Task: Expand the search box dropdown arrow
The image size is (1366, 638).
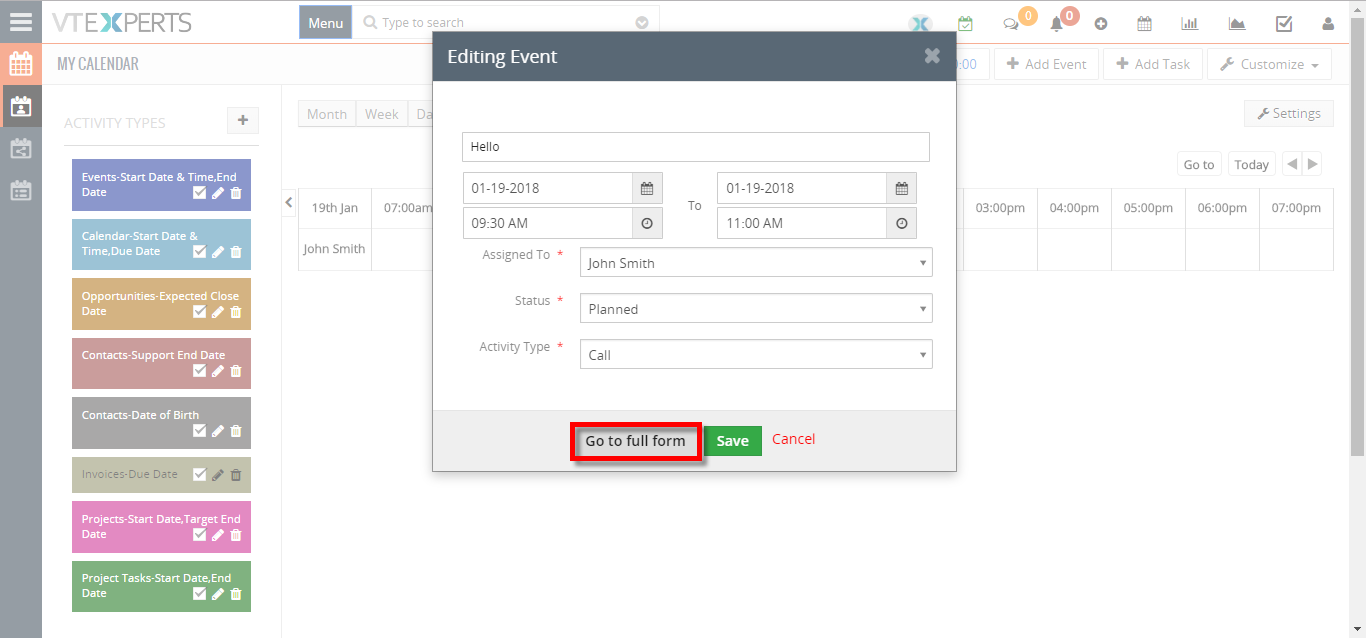Action: point(642,23)
